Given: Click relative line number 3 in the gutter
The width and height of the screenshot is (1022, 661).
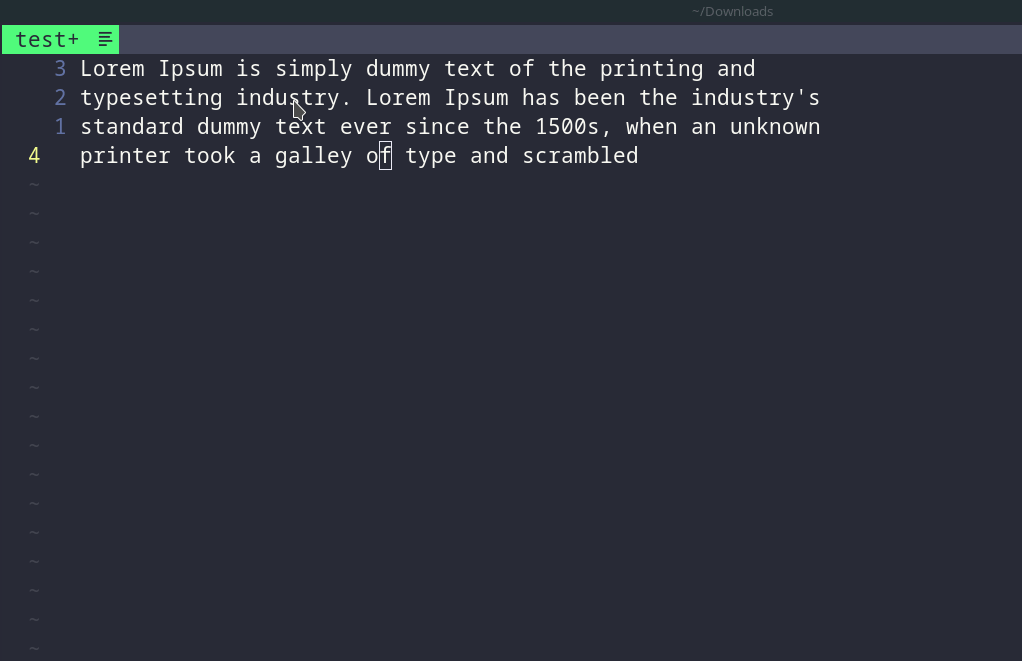Looking at the screenshot, I should (x=59, y=68).
